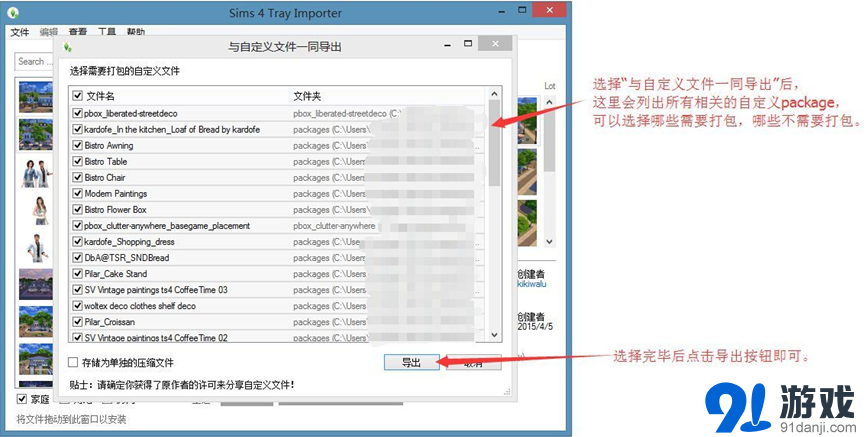Screen dimensions: 868x437
Task: Select Bistro Table file name text
Action: click(106, 161)
